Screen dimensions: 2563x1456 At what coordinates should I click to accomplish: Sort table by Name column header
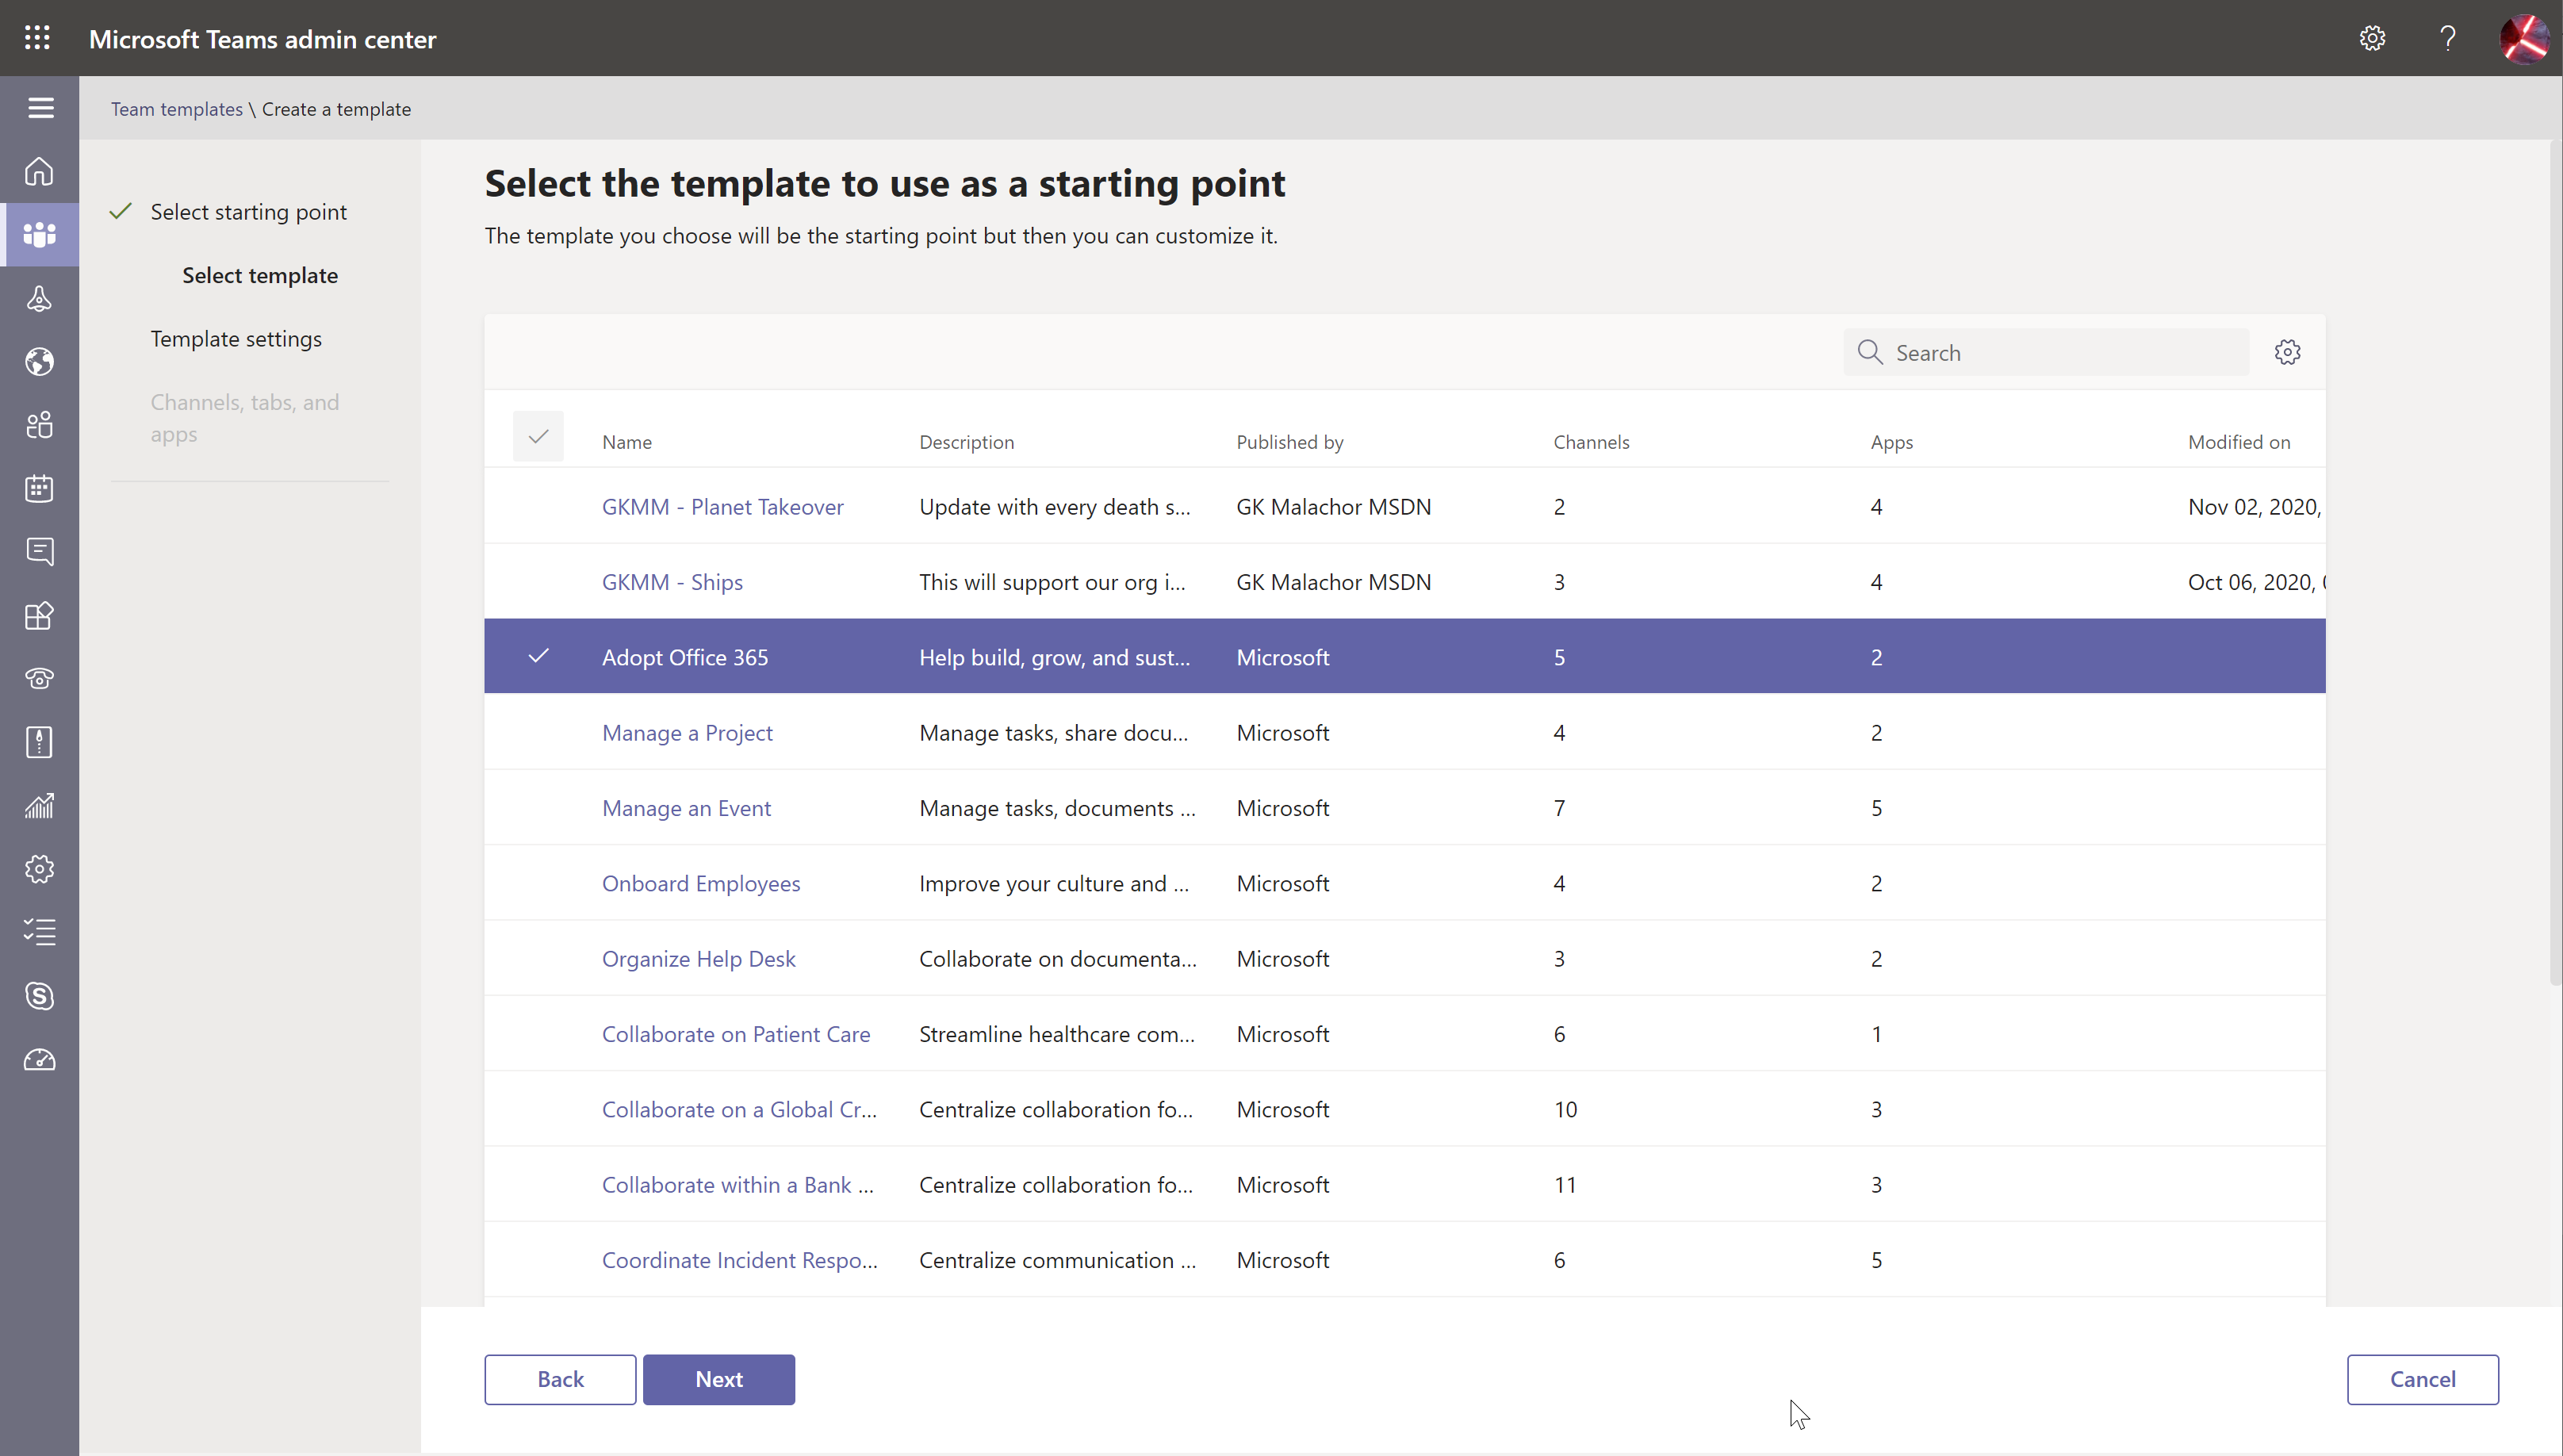(x=627, y=442)
